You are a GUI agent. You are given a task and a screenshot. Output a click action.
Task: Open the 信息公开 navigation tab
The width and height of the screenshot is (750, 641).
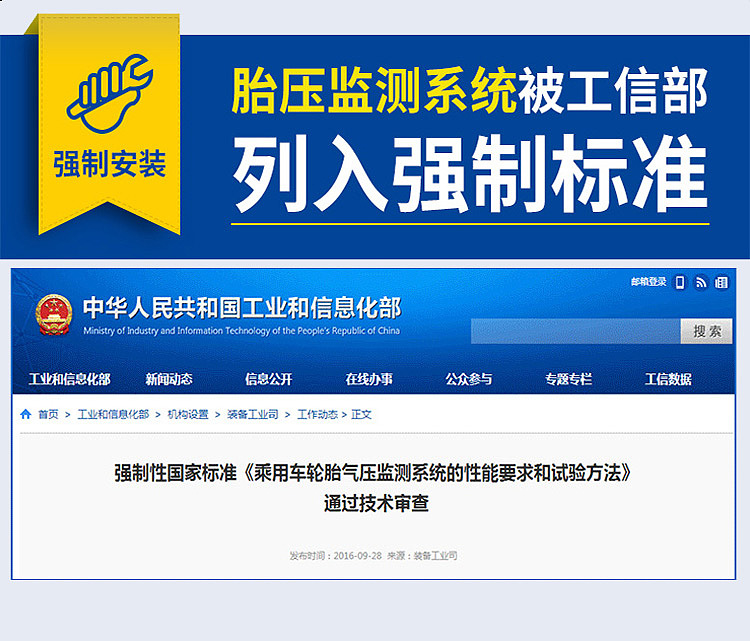point(269,379)
